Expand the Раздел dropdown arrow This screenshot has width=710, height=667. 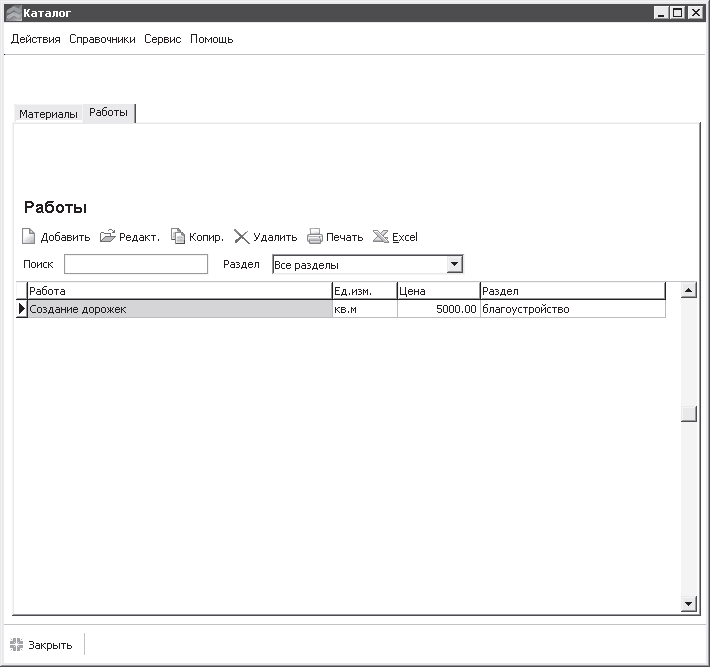(454, 264)
